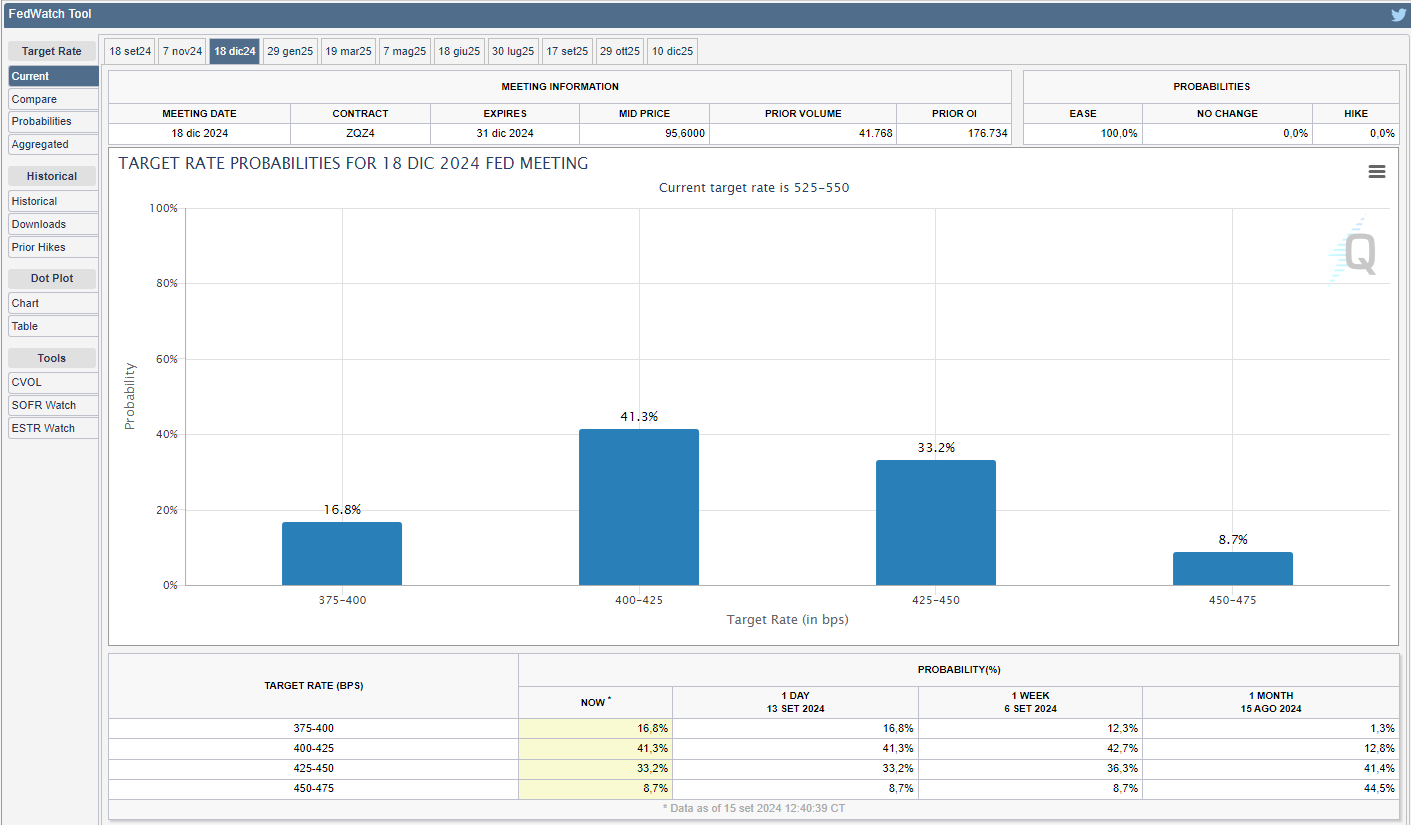Switch to the 7 nov24 meeting tab
The height and width of the screenshot is (825, 1411).
coord(183,51)
